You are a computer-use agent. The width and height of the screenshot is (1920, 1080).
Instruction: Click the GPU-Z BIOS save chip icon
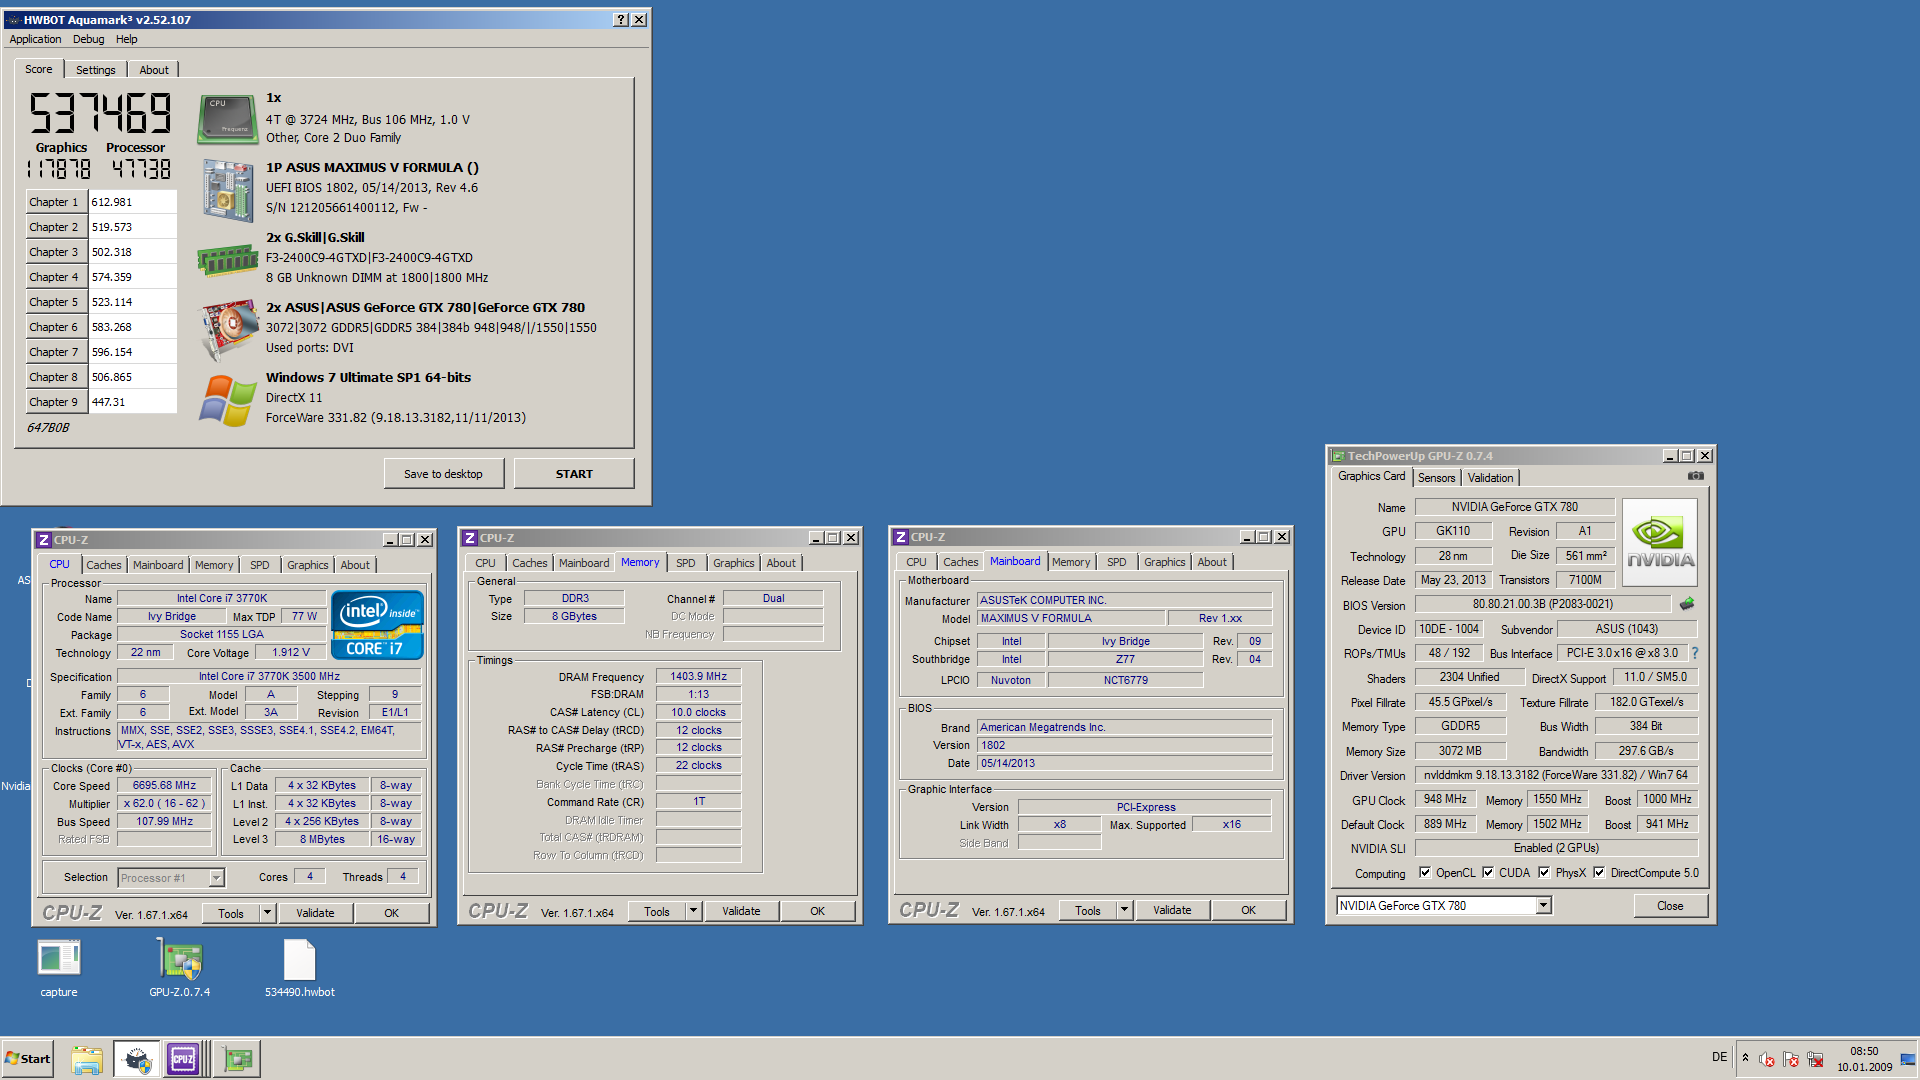pyautogui.click(x=1687, y=604)
